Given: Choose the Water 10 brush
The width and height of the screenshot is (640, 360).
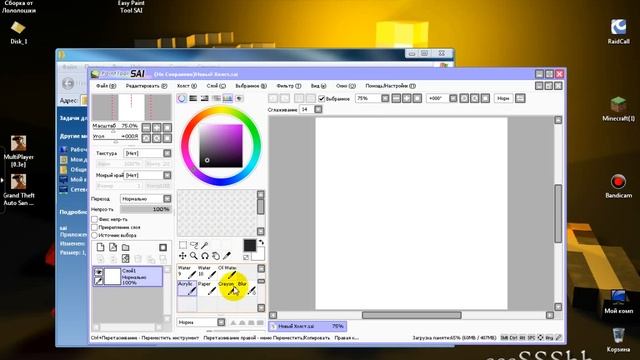Looking at the screenshot, I should [207, 271].
